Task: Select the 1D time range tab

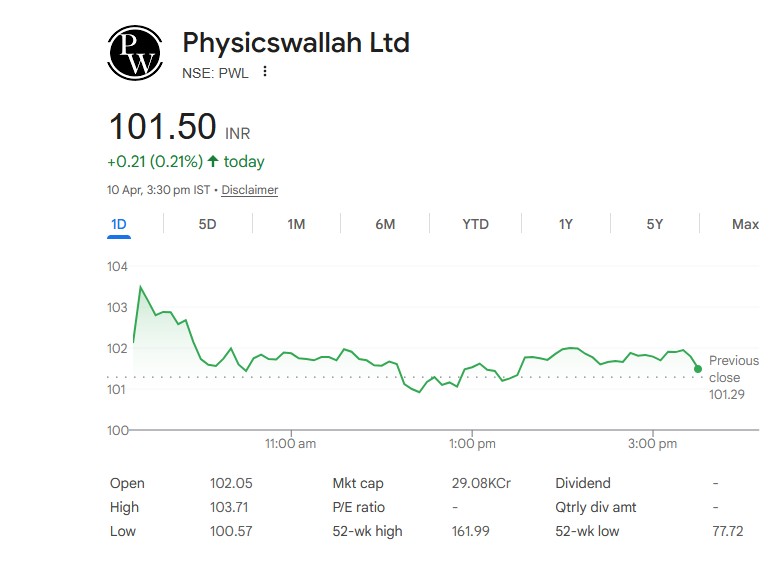Action: tap(119, 224)
